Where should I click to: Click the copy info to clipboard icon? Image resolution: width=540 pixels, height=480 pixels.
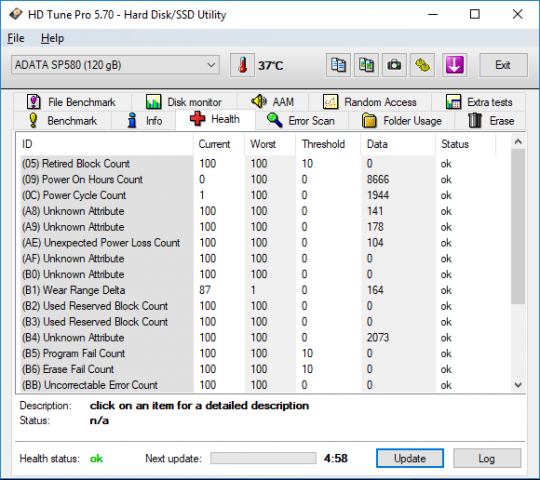coord(338,65)
